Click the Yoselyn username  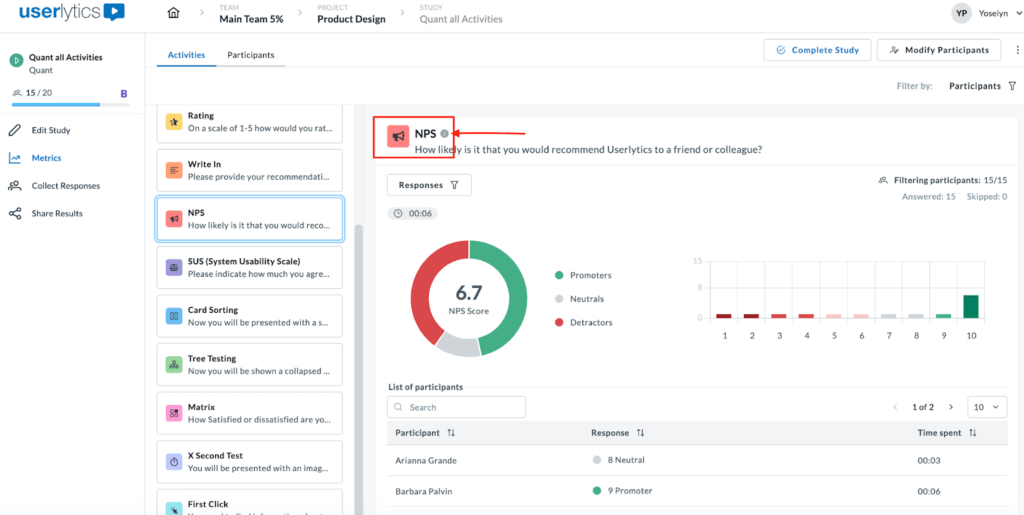993,13
